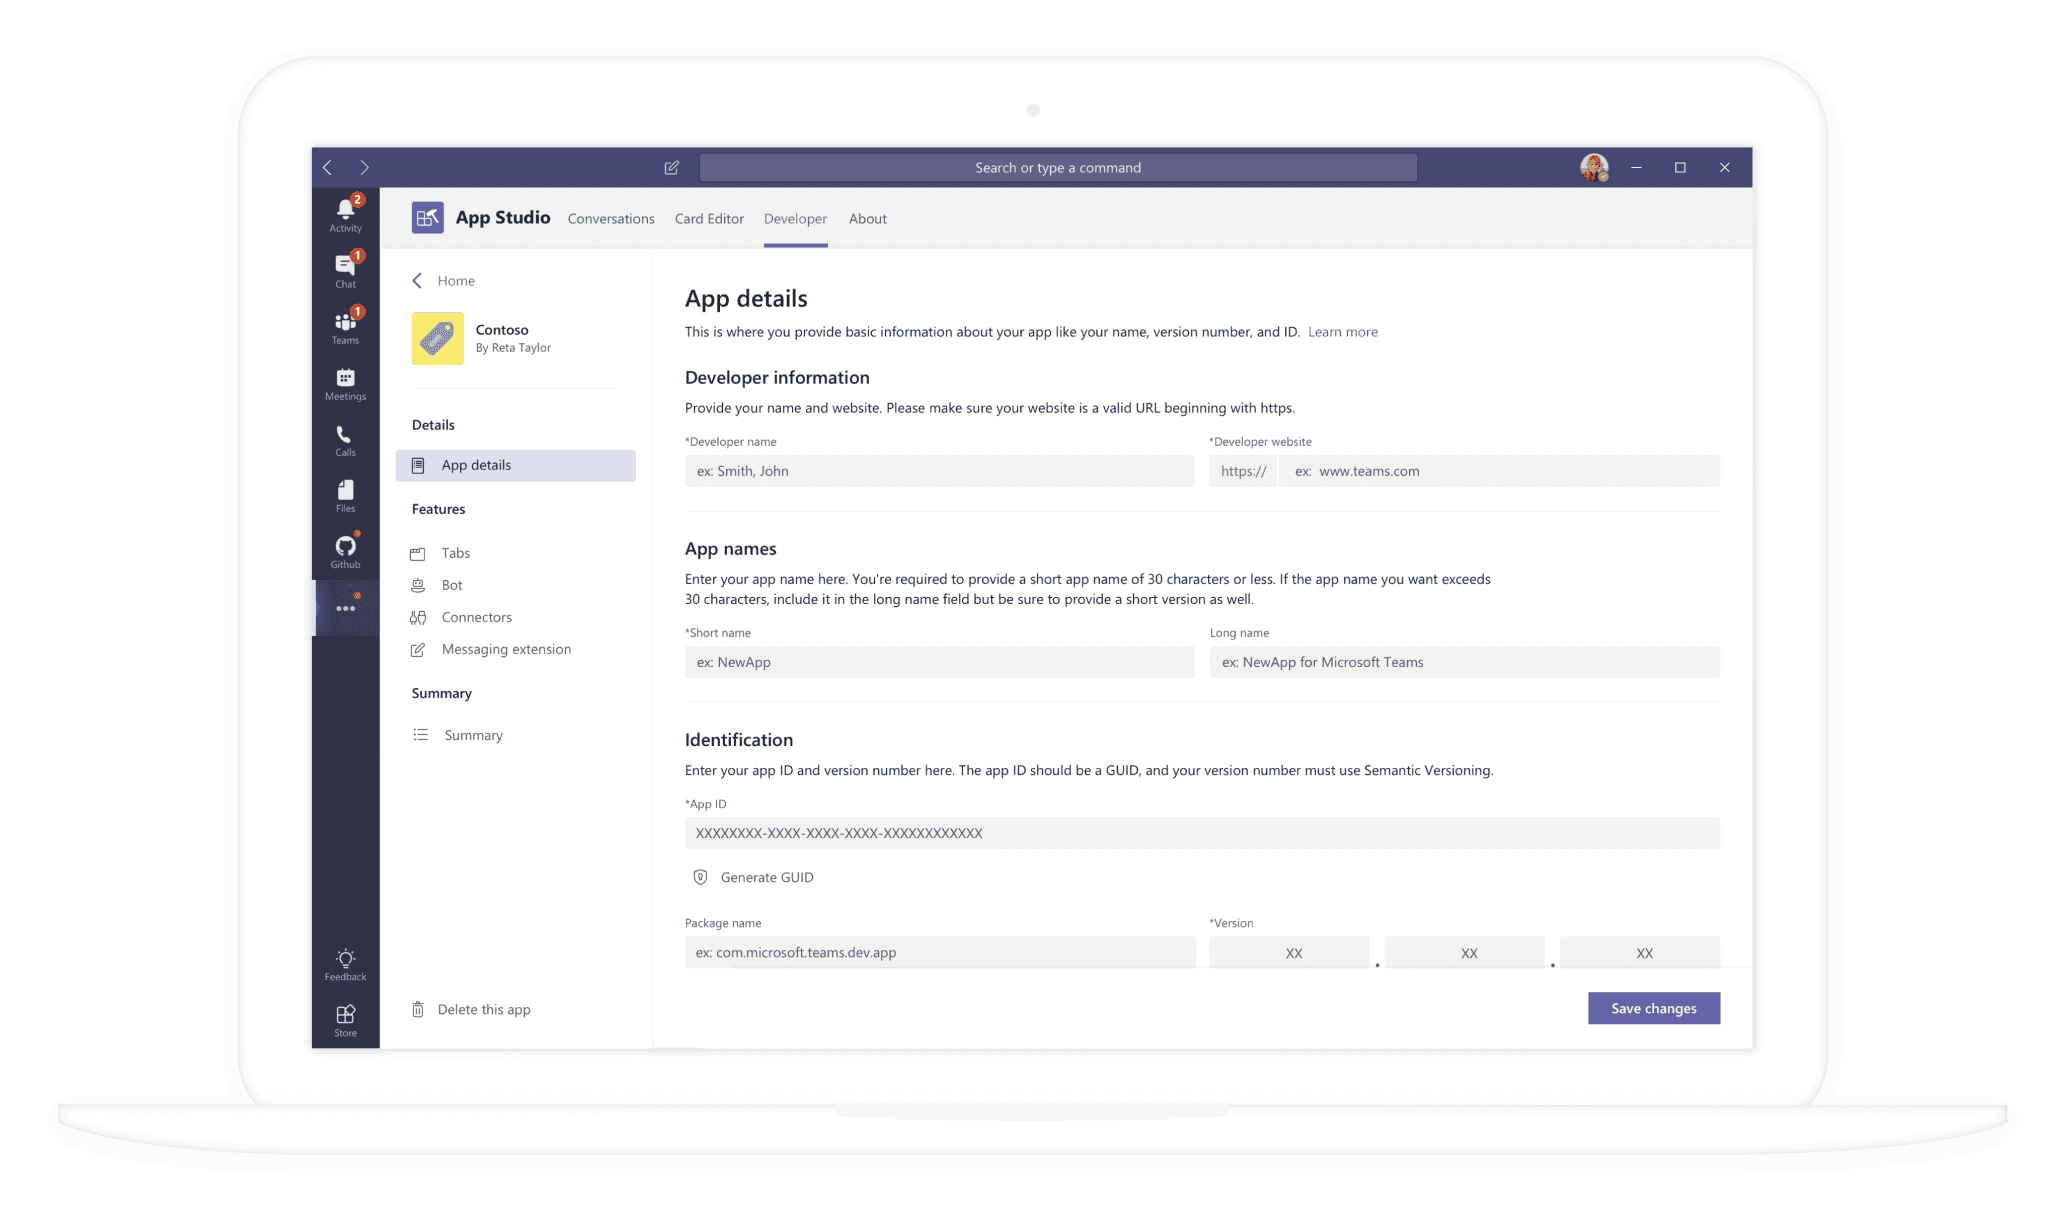The width and height of the screenshot is (2062, 1211).
Task: Click the Features section label
Action: click(x=438, y=509)
